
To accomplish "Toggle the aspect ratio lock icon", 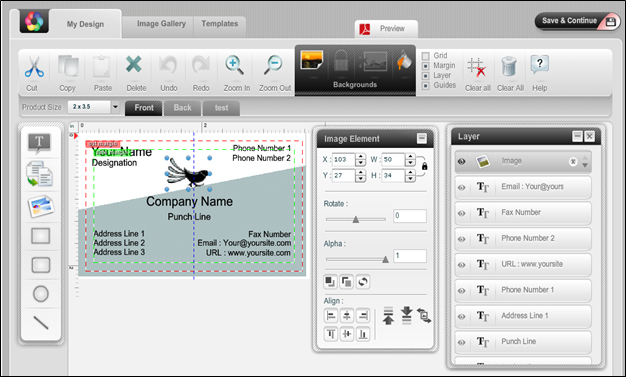I will pos(424,166).
